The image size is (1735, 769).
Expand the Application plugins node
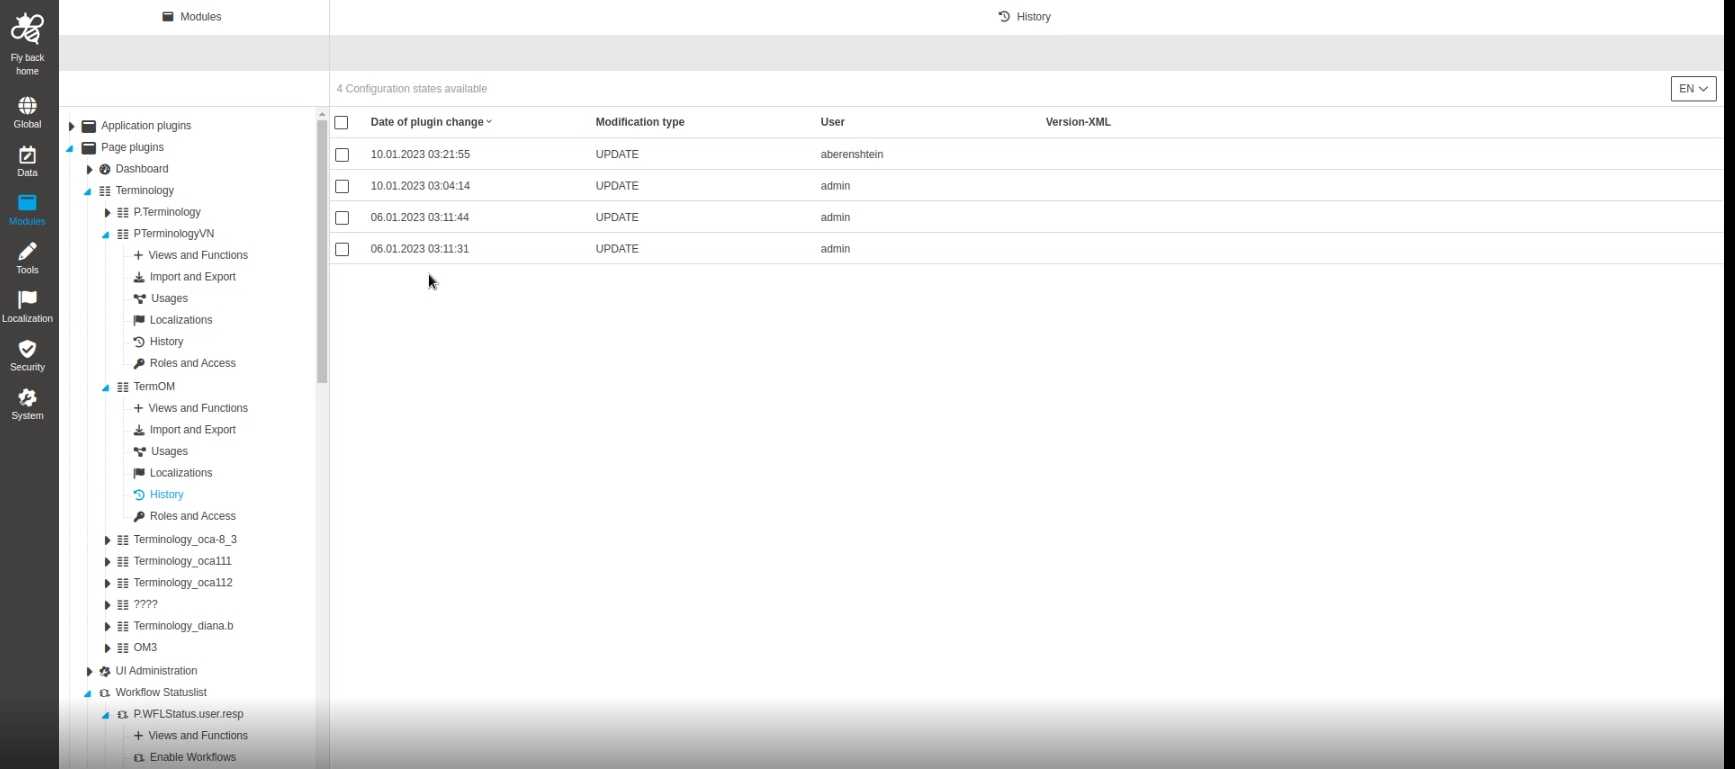(x=71, y=126)
